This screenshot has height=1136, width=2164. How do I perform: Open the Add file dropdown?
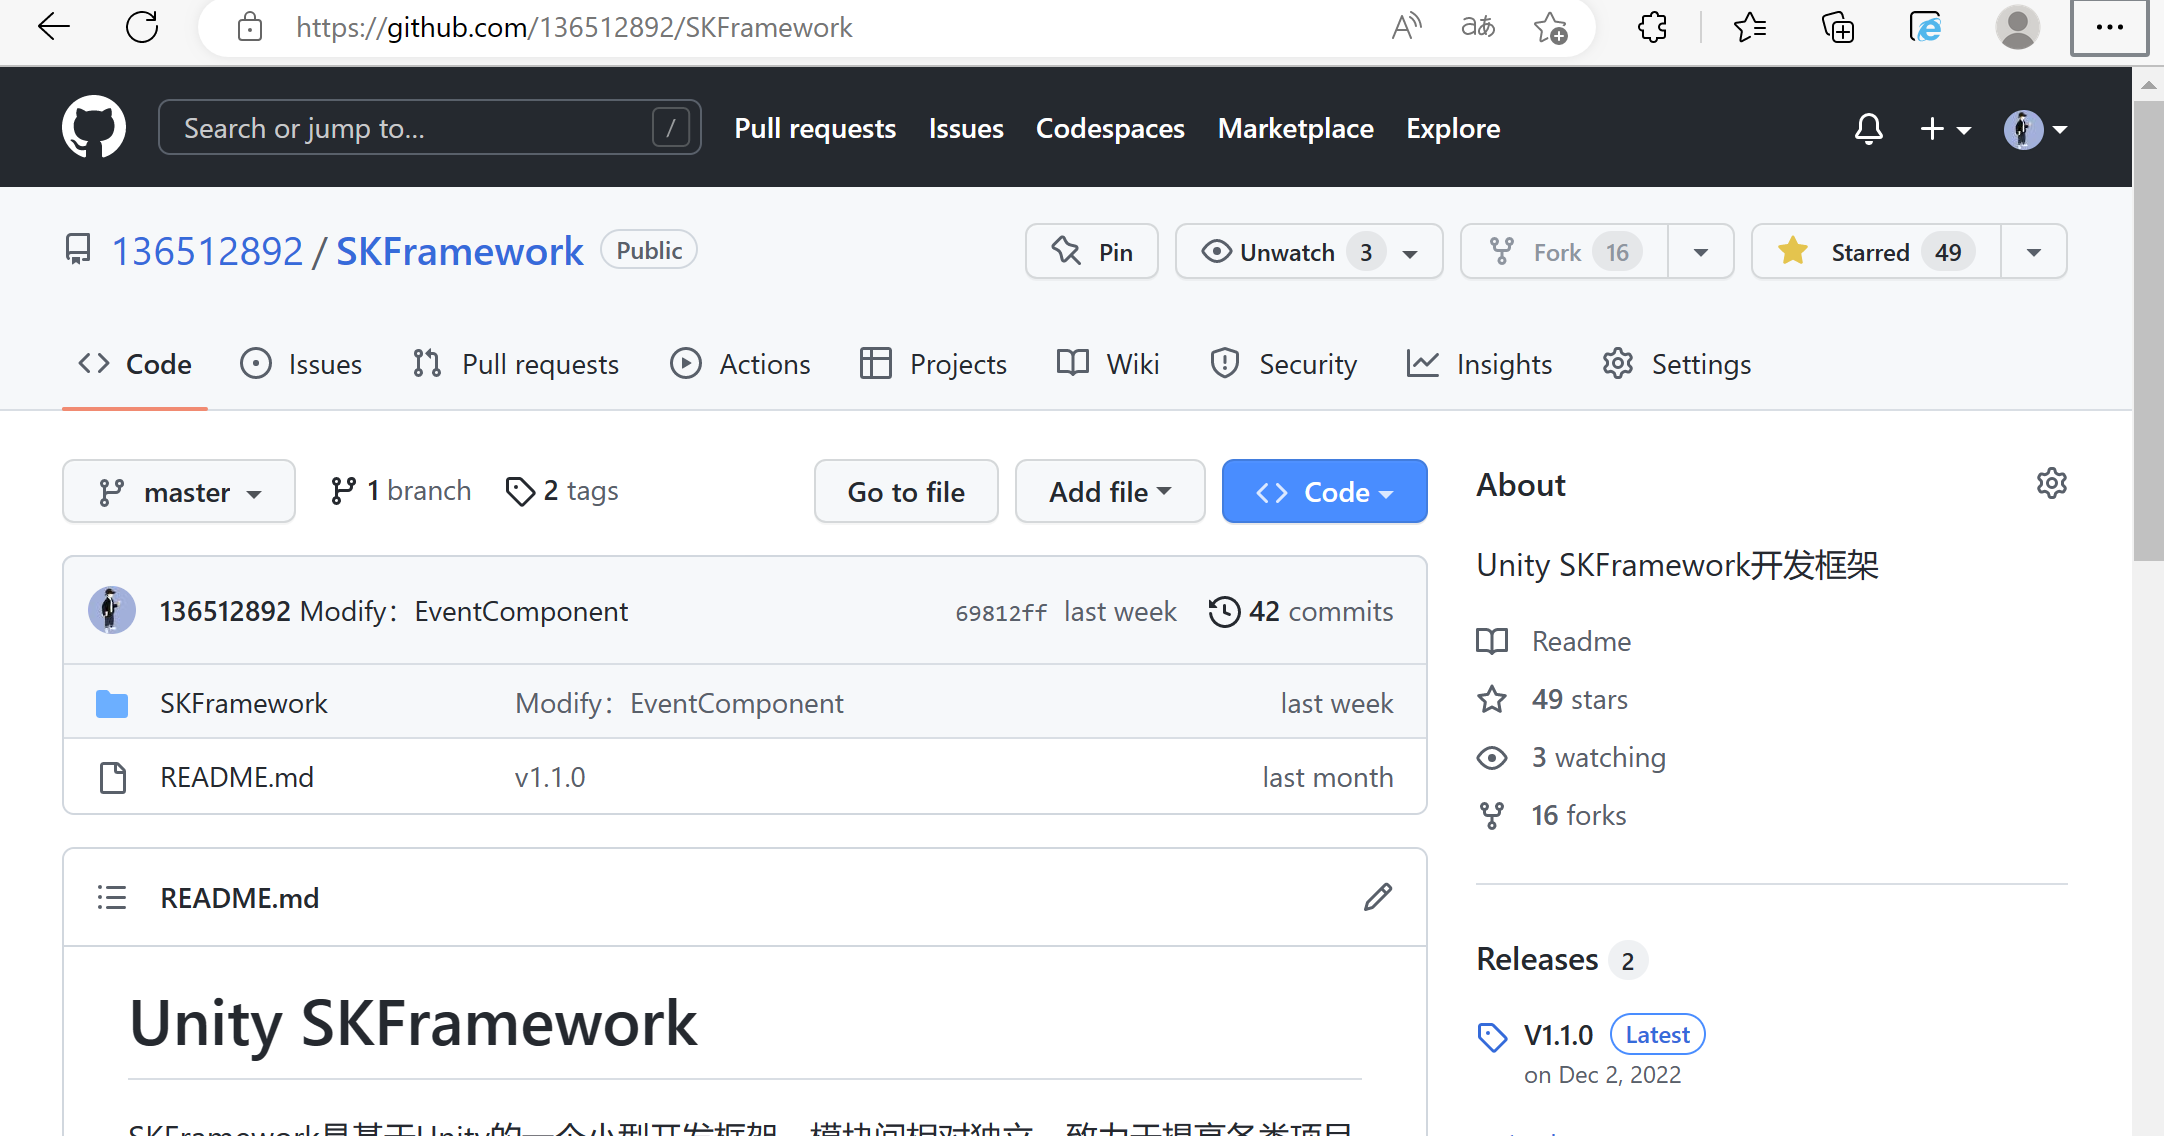coord(1109,491)
